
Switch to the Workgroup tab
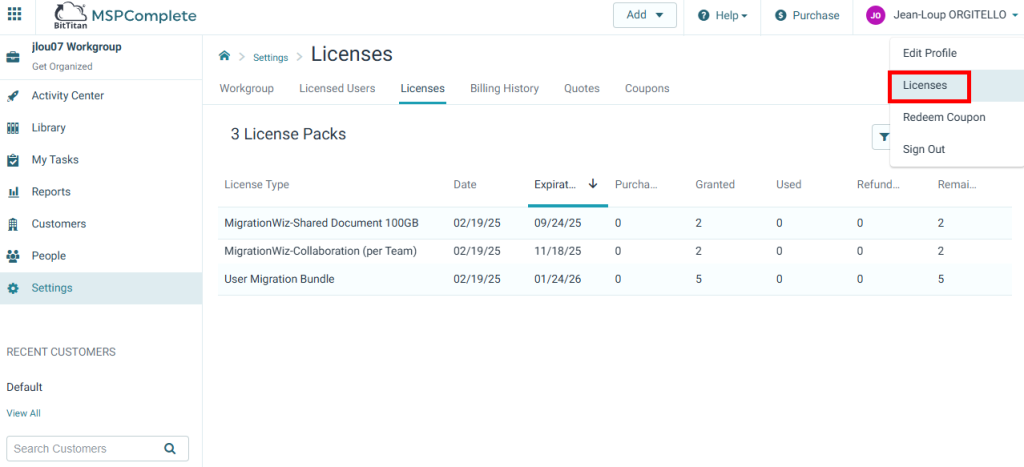point(246,88)
